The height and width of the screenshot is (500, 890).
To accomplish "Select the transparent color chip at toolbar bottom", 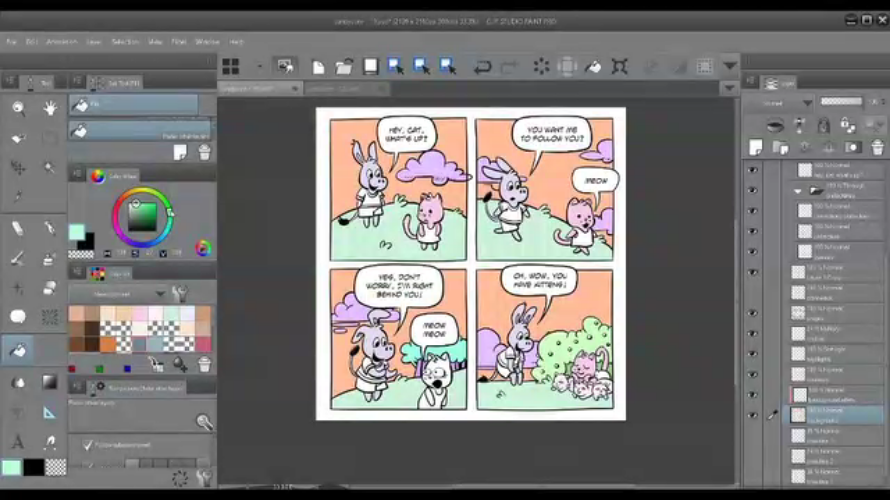I will coord(56,467).
